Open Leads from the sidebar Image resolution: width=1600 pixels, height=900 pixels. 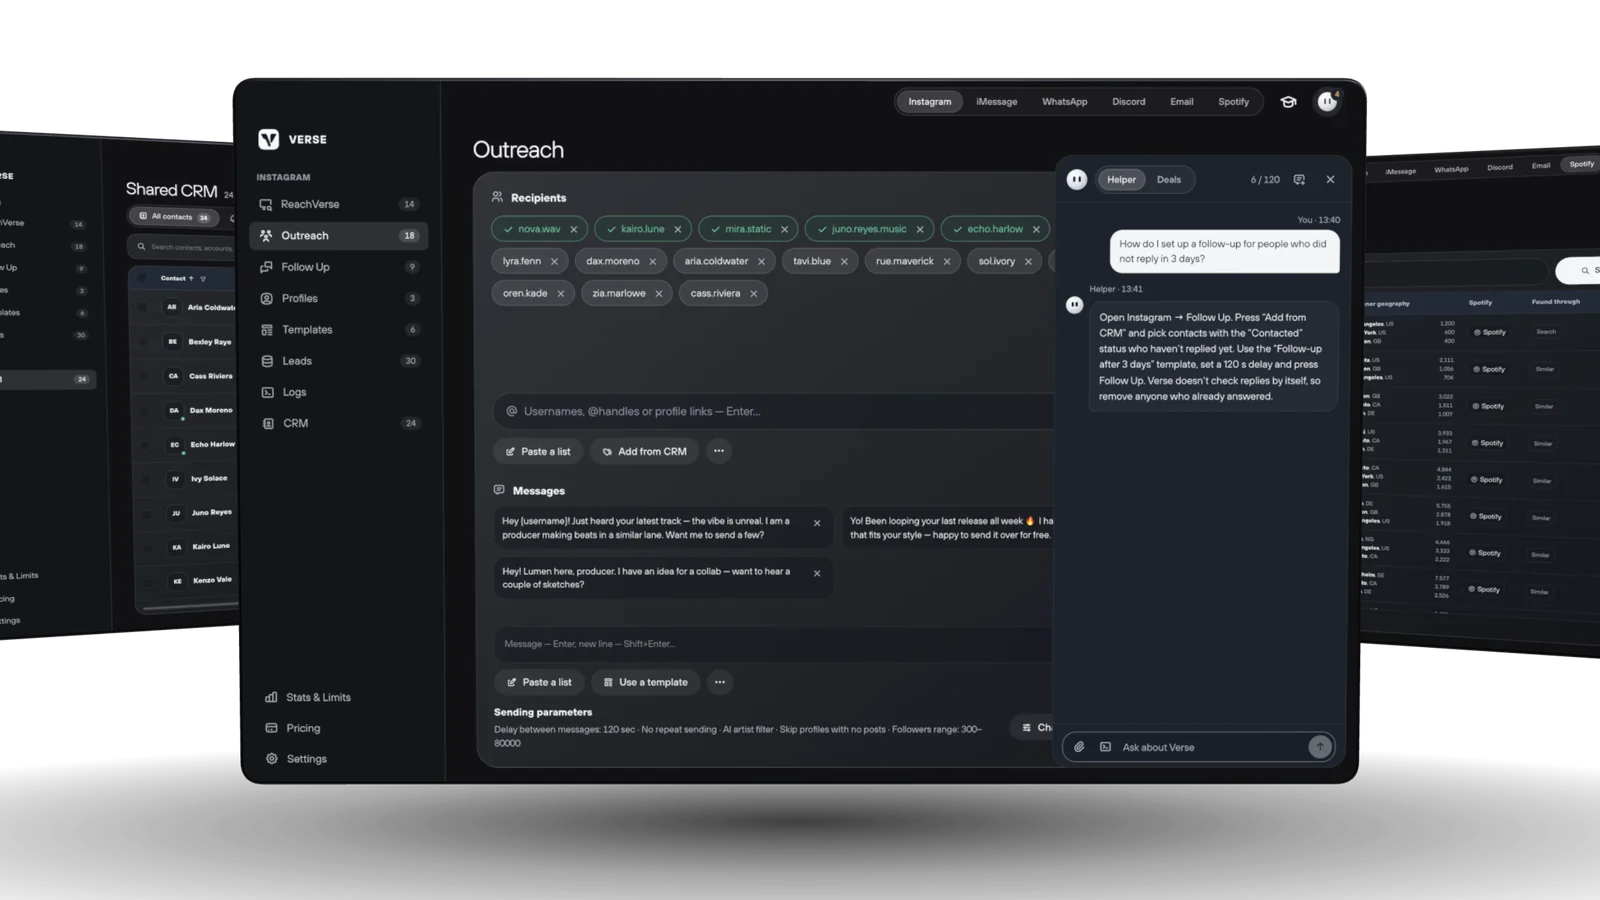tap(339, 361)
